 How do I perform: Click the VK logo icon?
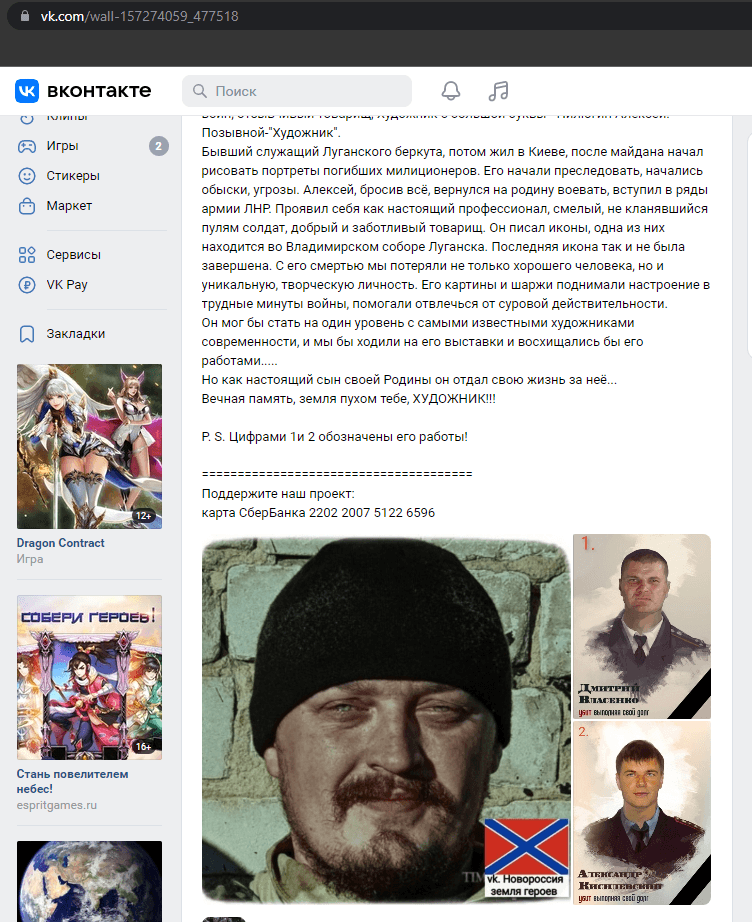(27, 91)
